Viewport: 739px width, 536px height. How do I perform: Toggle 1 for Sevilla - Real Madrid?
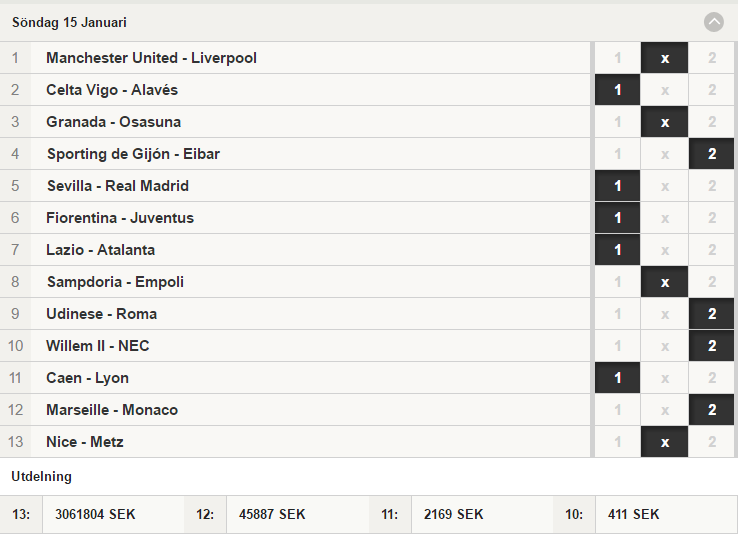(617, 186)
